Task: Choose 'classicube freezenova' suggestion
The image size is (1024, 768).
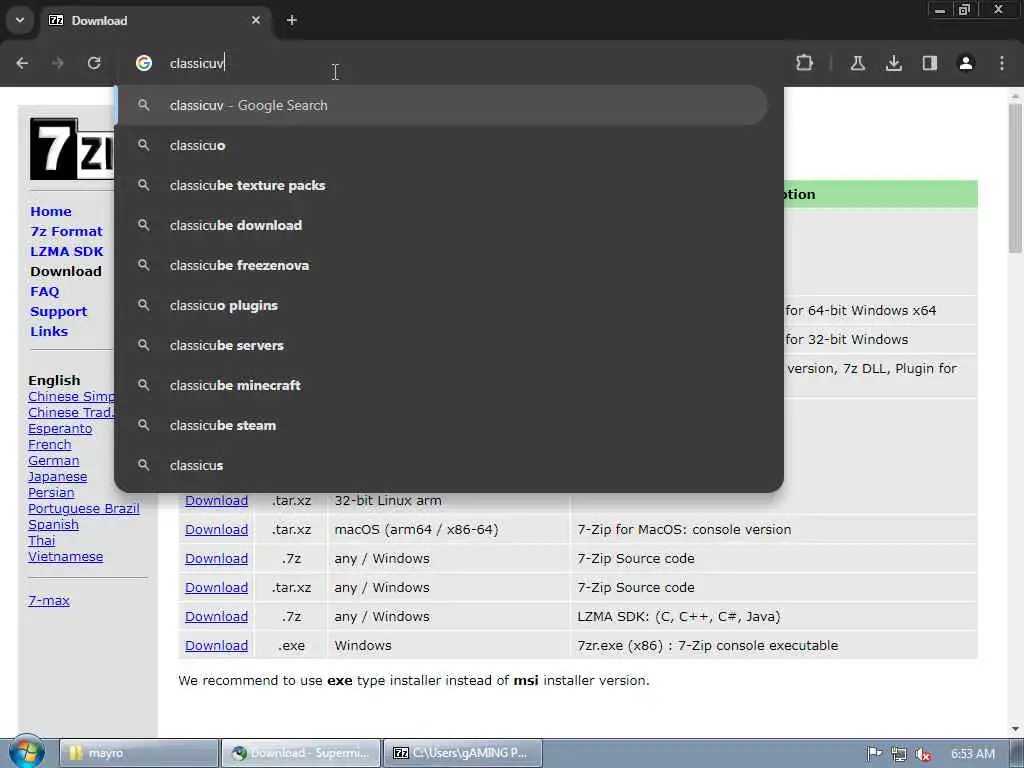Action: pyautogui.click(x=441, y=265)
